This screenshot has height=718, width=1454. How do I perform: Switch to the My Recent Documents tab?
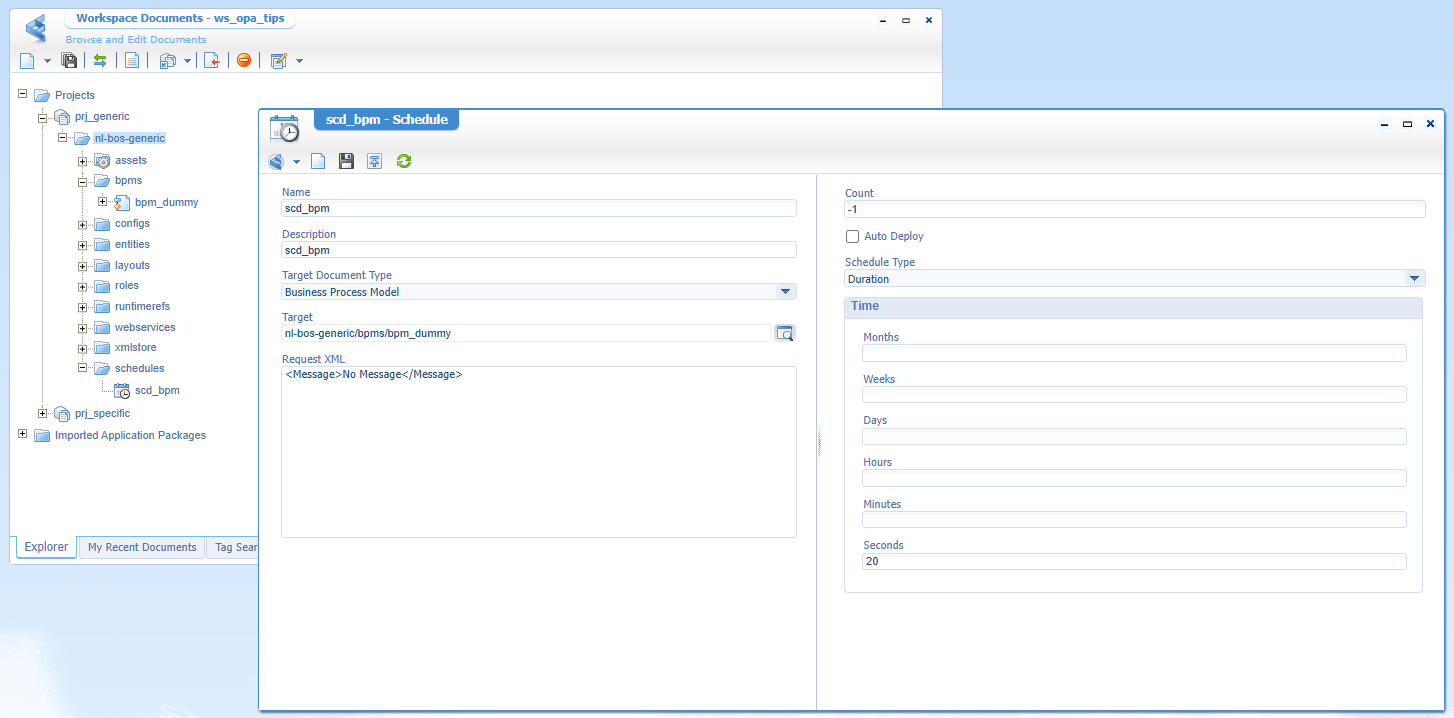pos(142,548)
